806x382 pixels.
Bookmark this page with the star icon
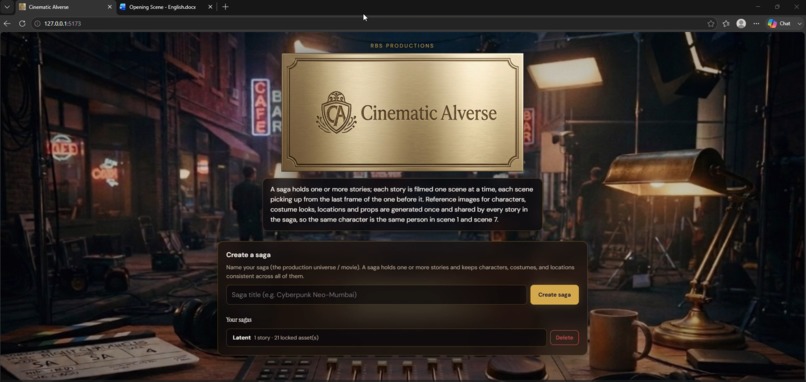[711, 24]
